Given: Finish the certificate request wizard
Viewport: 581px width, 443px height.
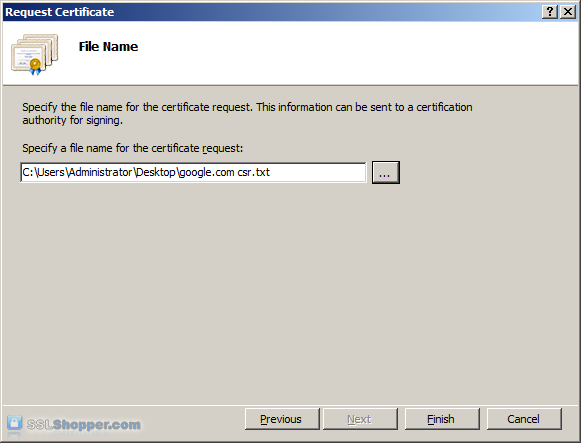Looking at the screenshot, I should 442,419.
